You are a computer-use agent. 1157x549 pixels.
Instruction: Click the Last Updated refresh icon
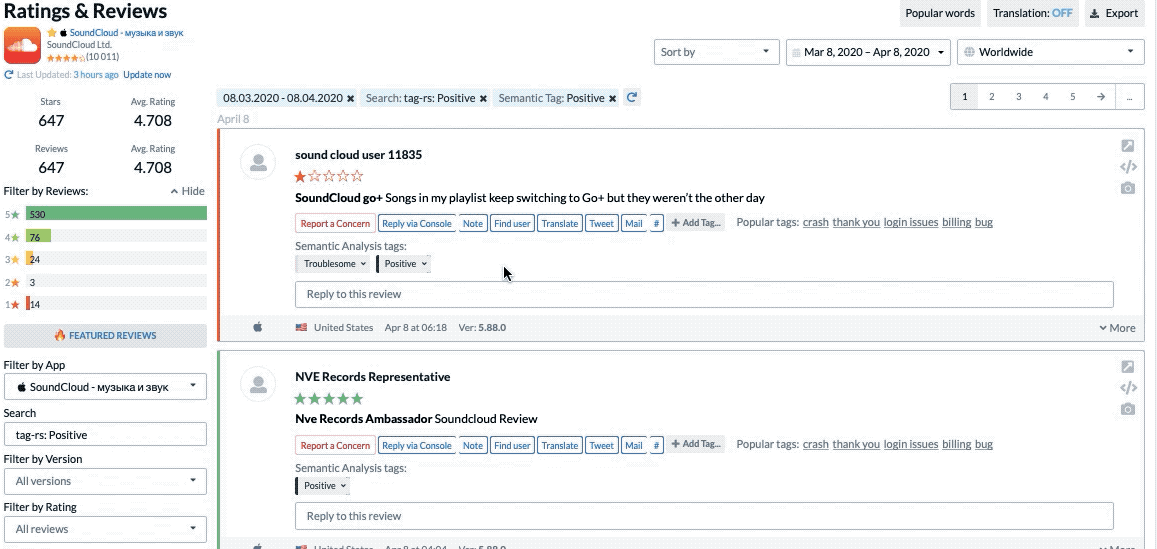click(x=9, y=75)
